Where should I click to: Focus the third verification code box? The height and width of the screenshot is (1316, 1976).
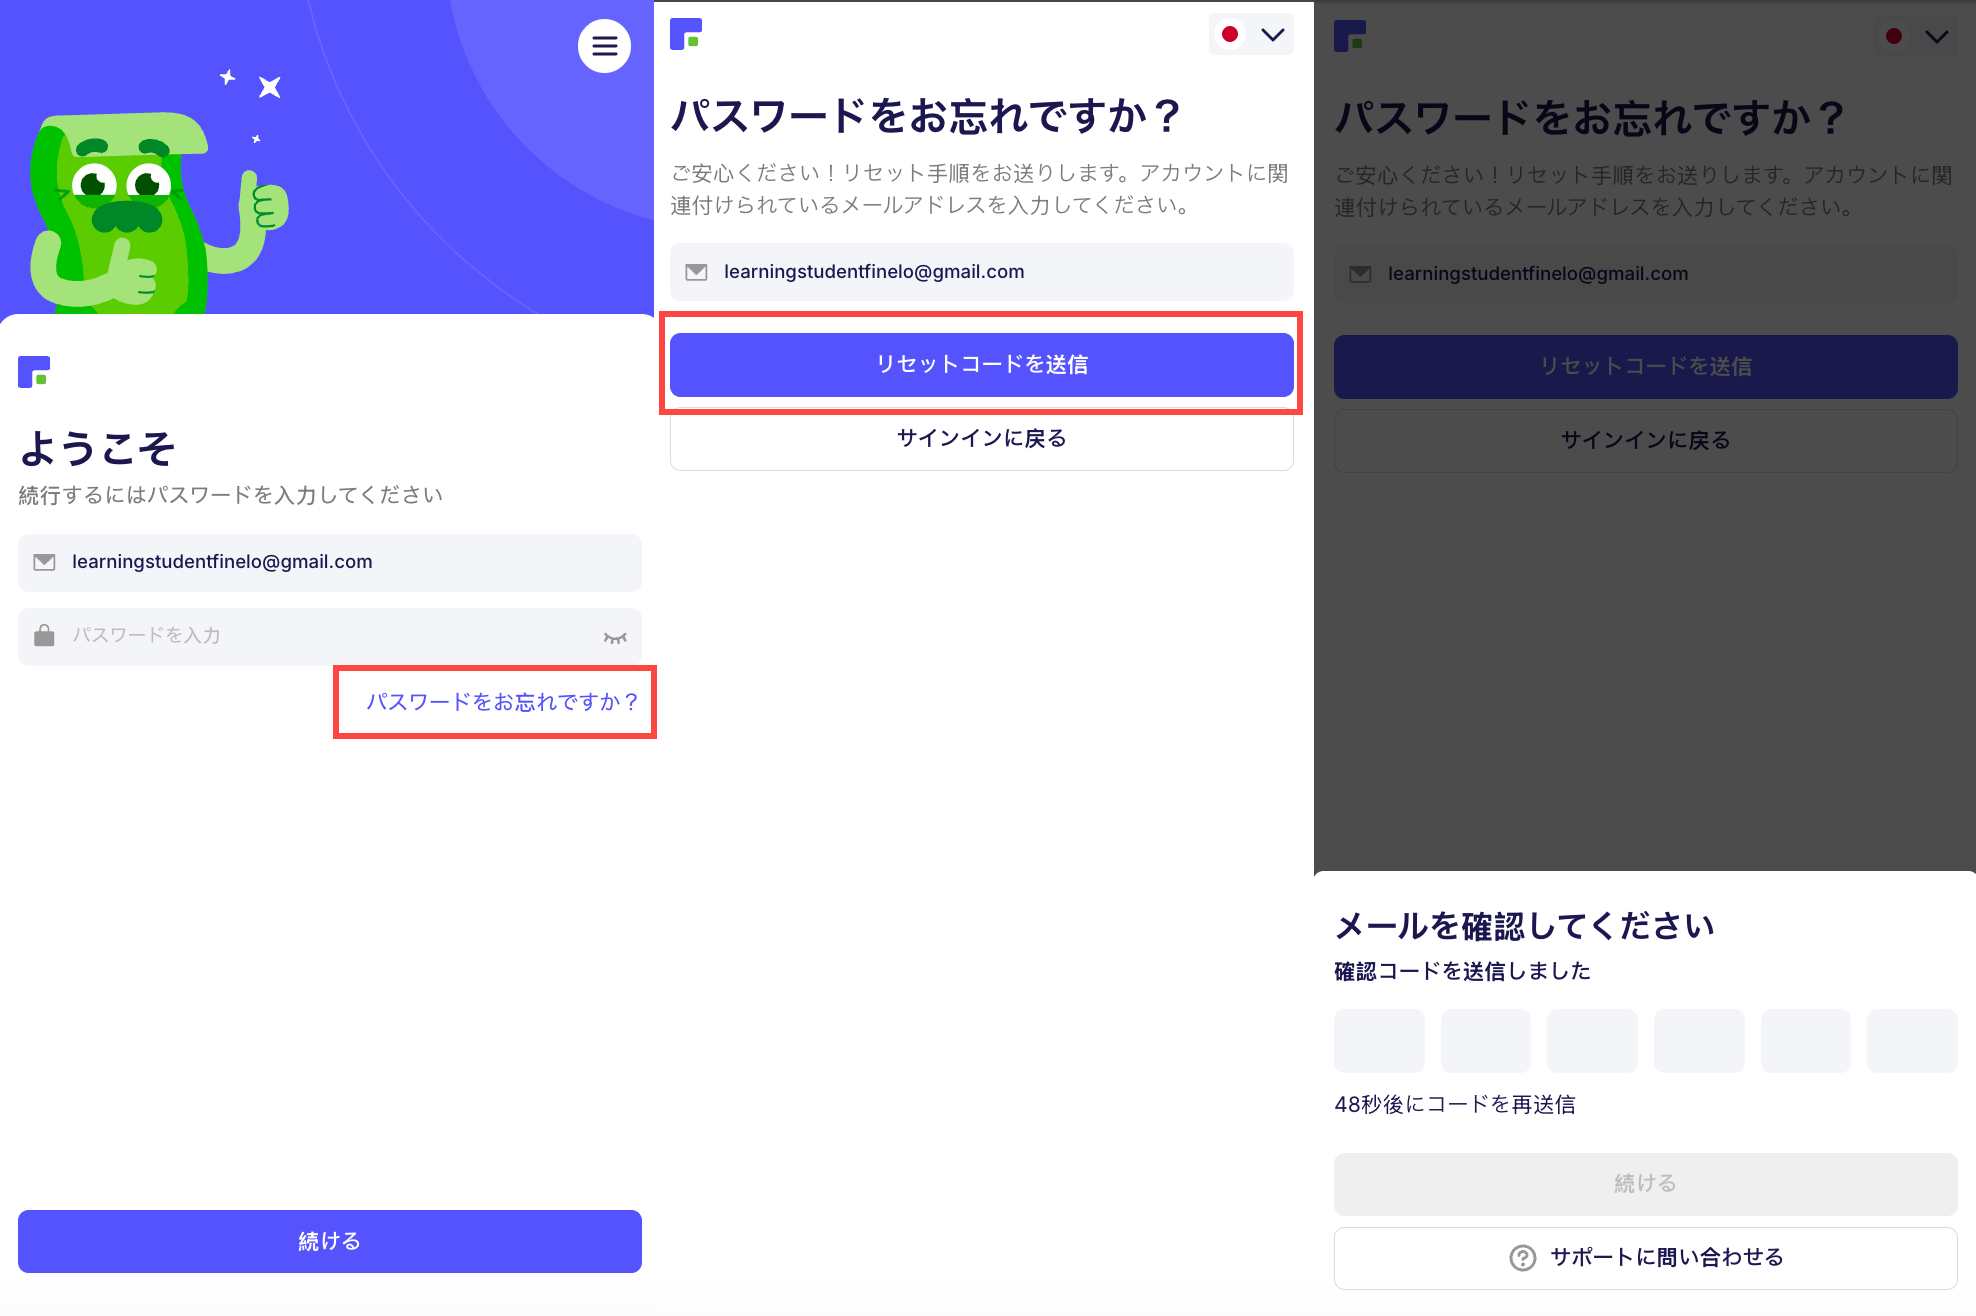point(1592,1041)
